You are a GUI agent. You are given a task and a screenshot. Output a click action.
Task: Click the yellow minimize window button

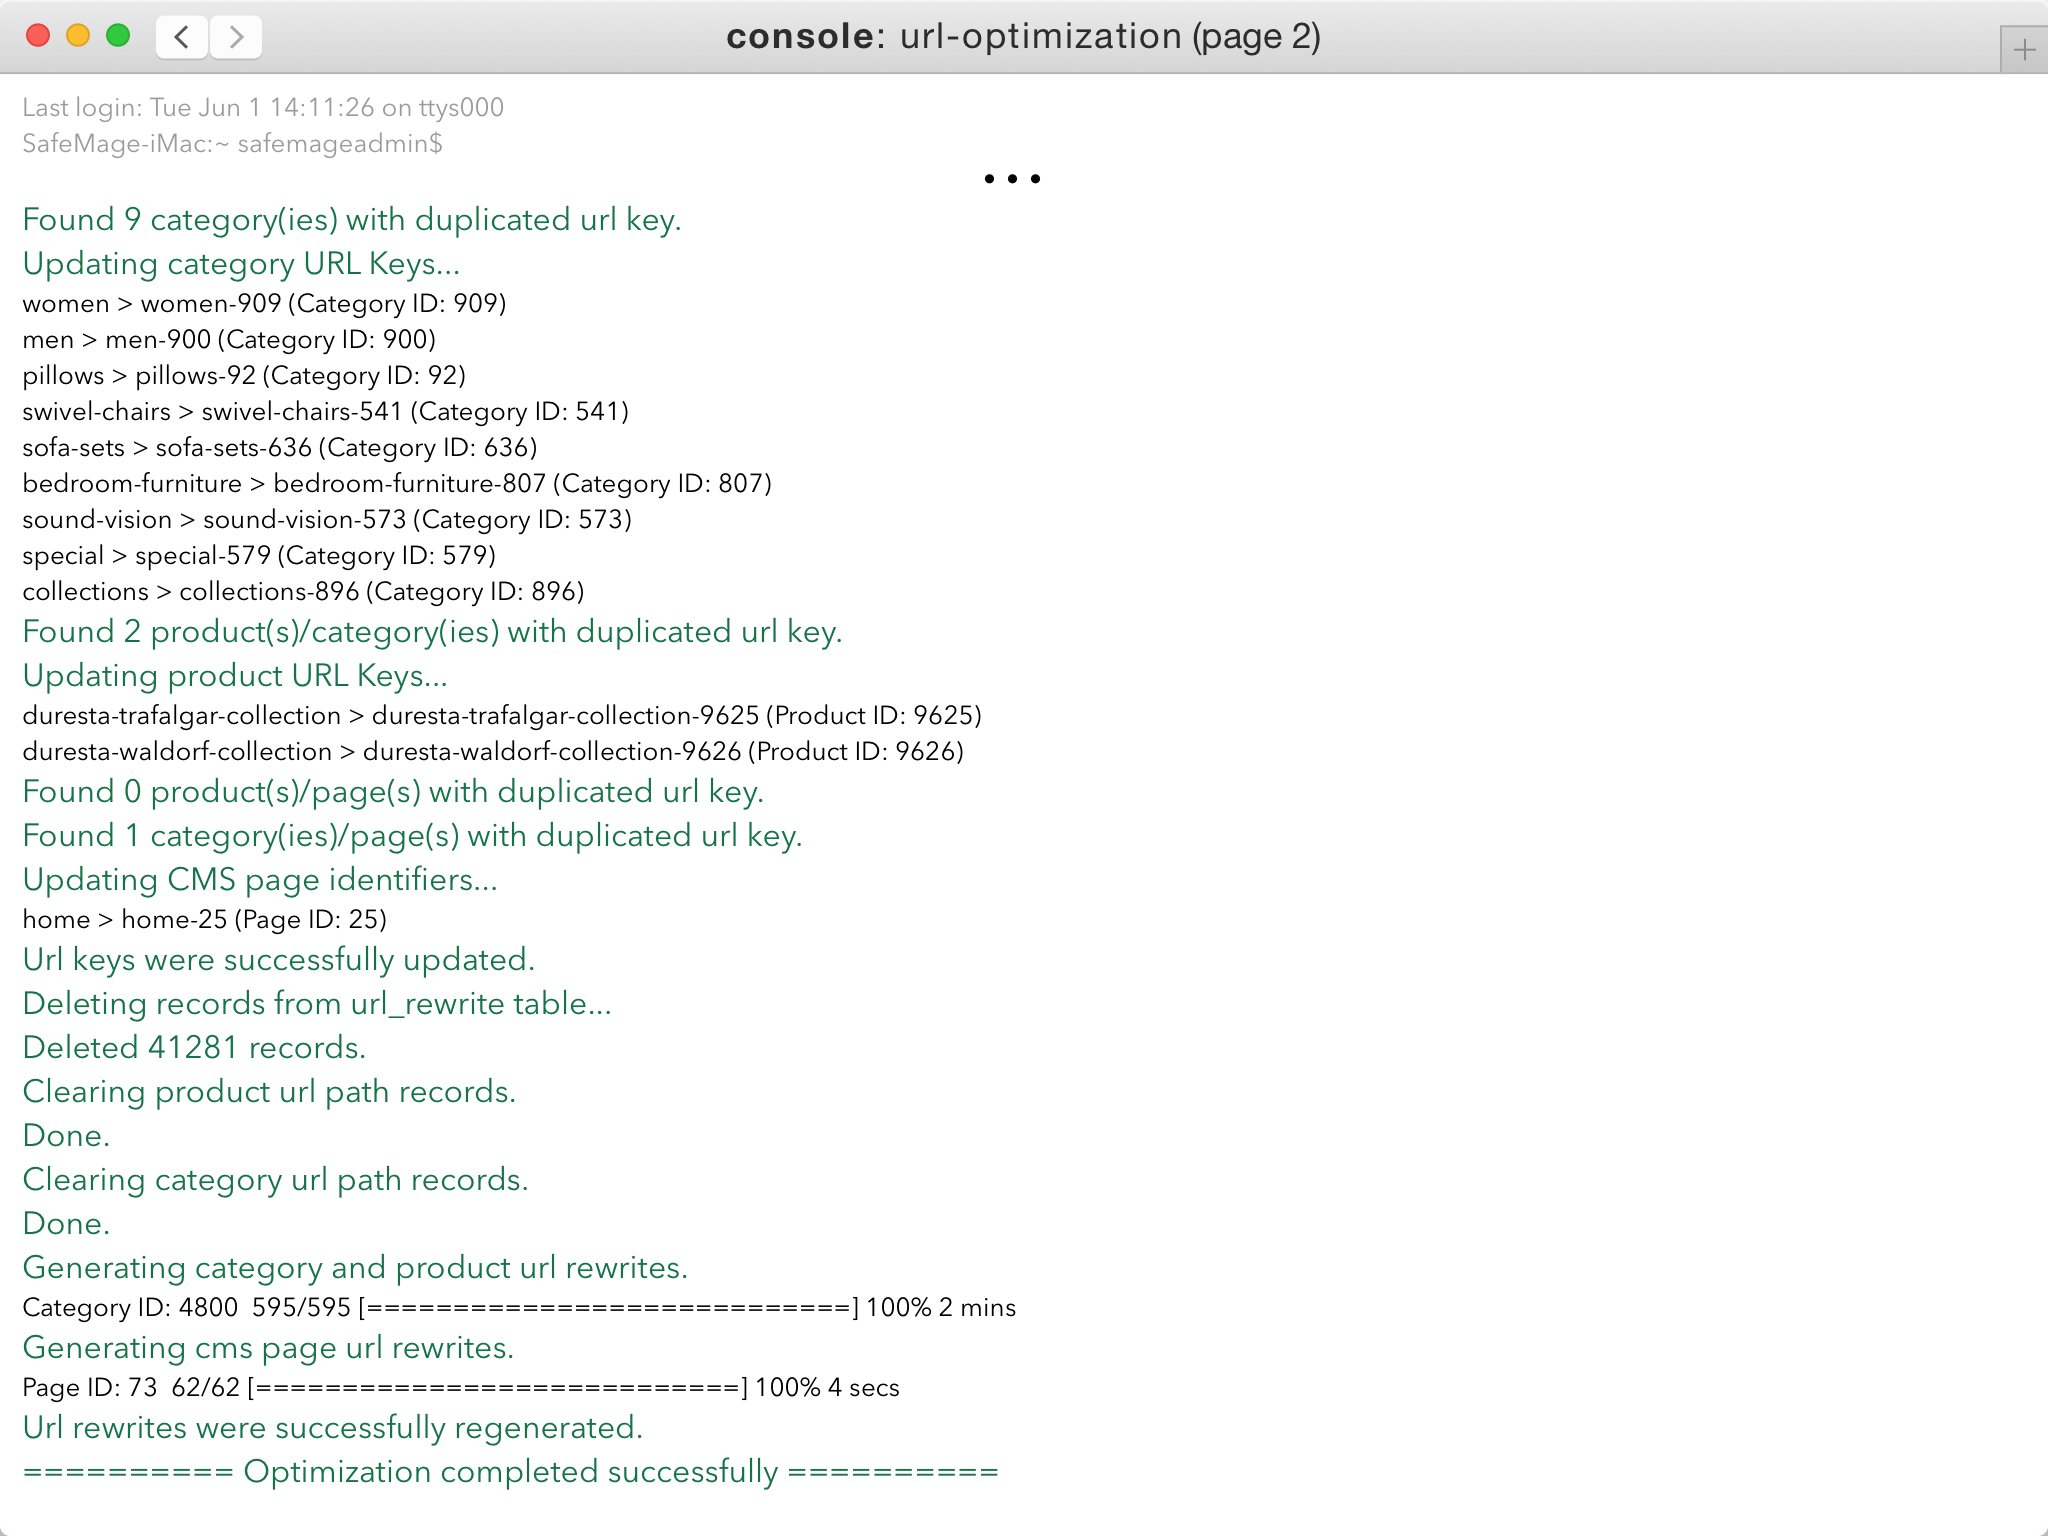[x=78, y=36]
